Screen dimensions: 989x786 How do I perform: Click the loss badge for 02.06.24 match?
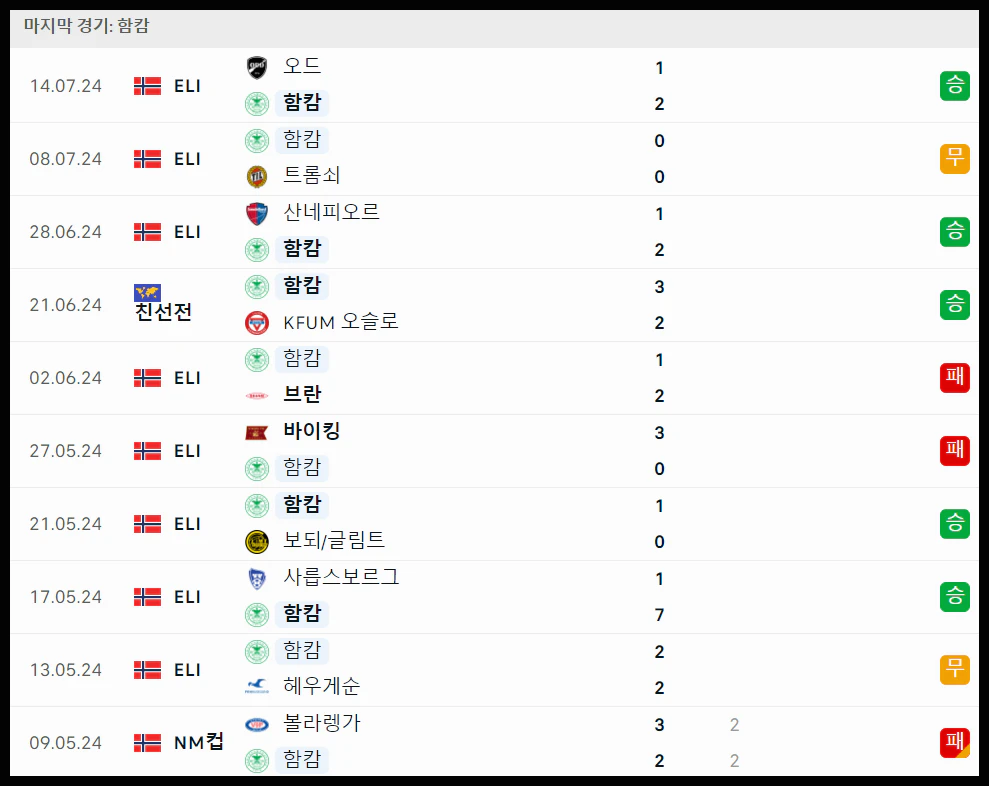click(954, 378)
